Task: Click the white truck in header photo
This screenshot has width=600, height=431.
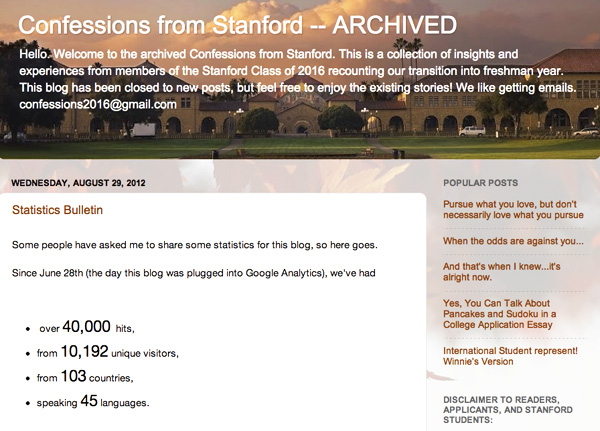Action: pyautogui.click(x=143, y=129)
